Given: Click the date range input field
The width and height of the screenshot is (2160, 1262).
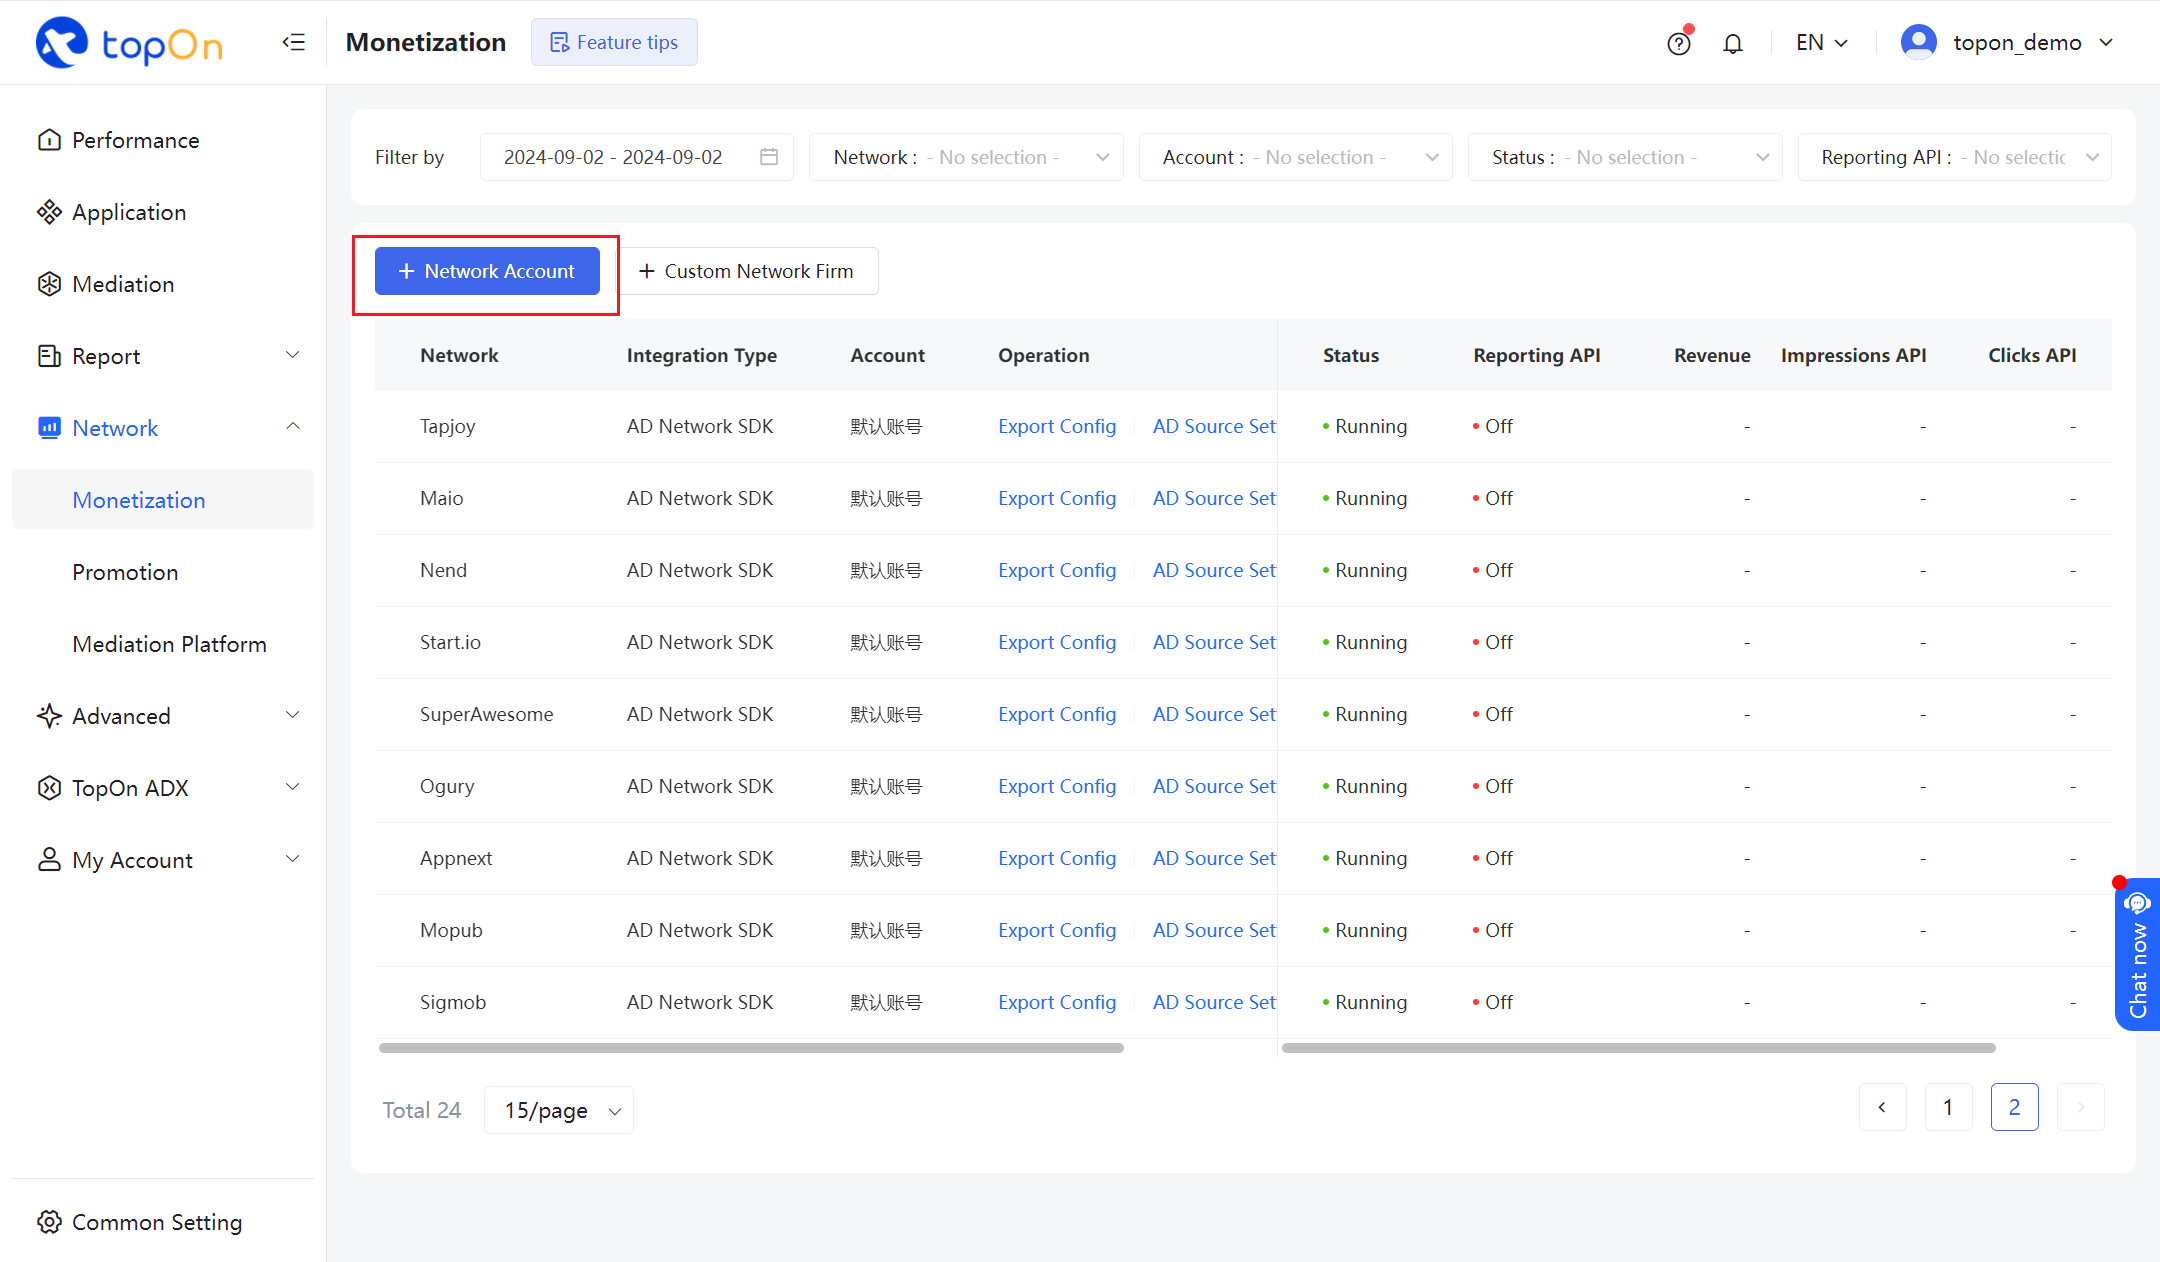Looking at the screenshot, I should coord(637,157).
